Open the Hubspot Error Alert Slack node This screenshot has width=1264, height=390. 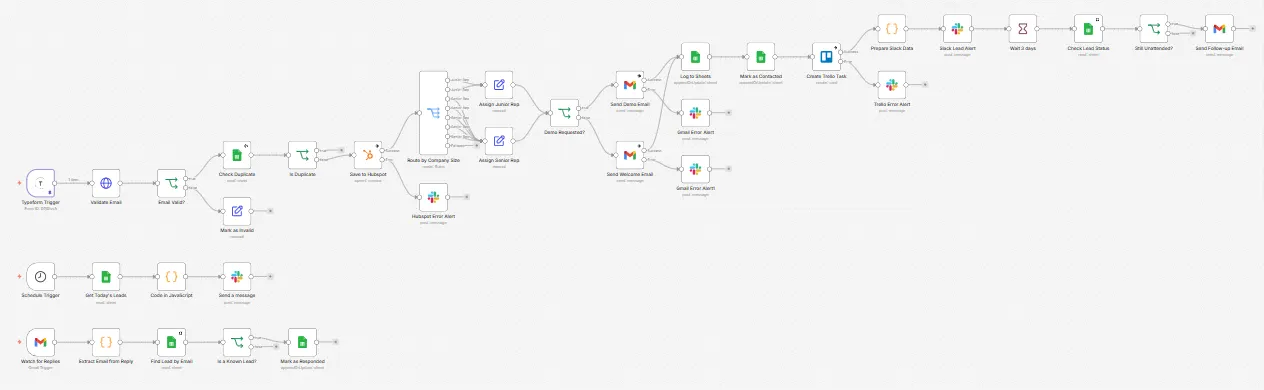click(434, 197)
